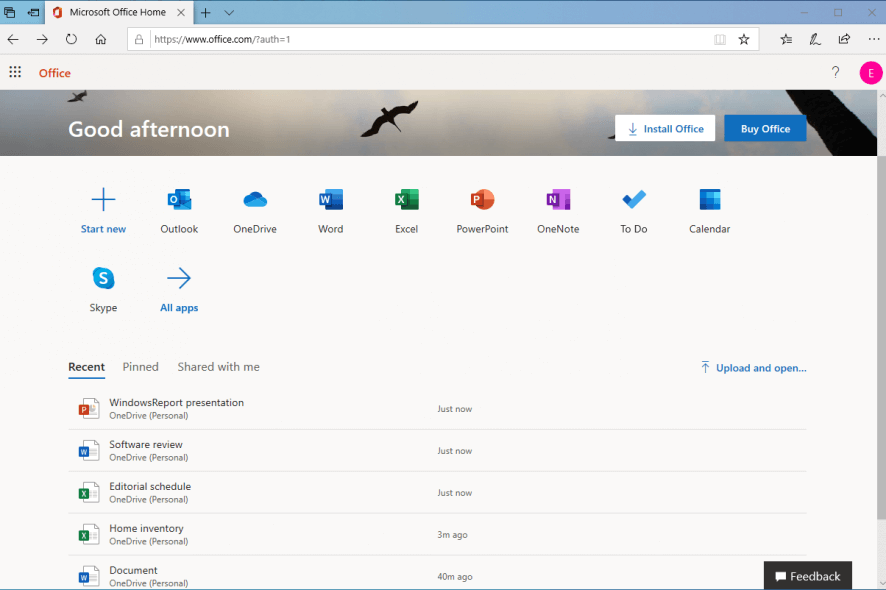The image size is (886, 590).
Task: Select the Microsoft Office Home tab
Action: (x=118, y=12)
